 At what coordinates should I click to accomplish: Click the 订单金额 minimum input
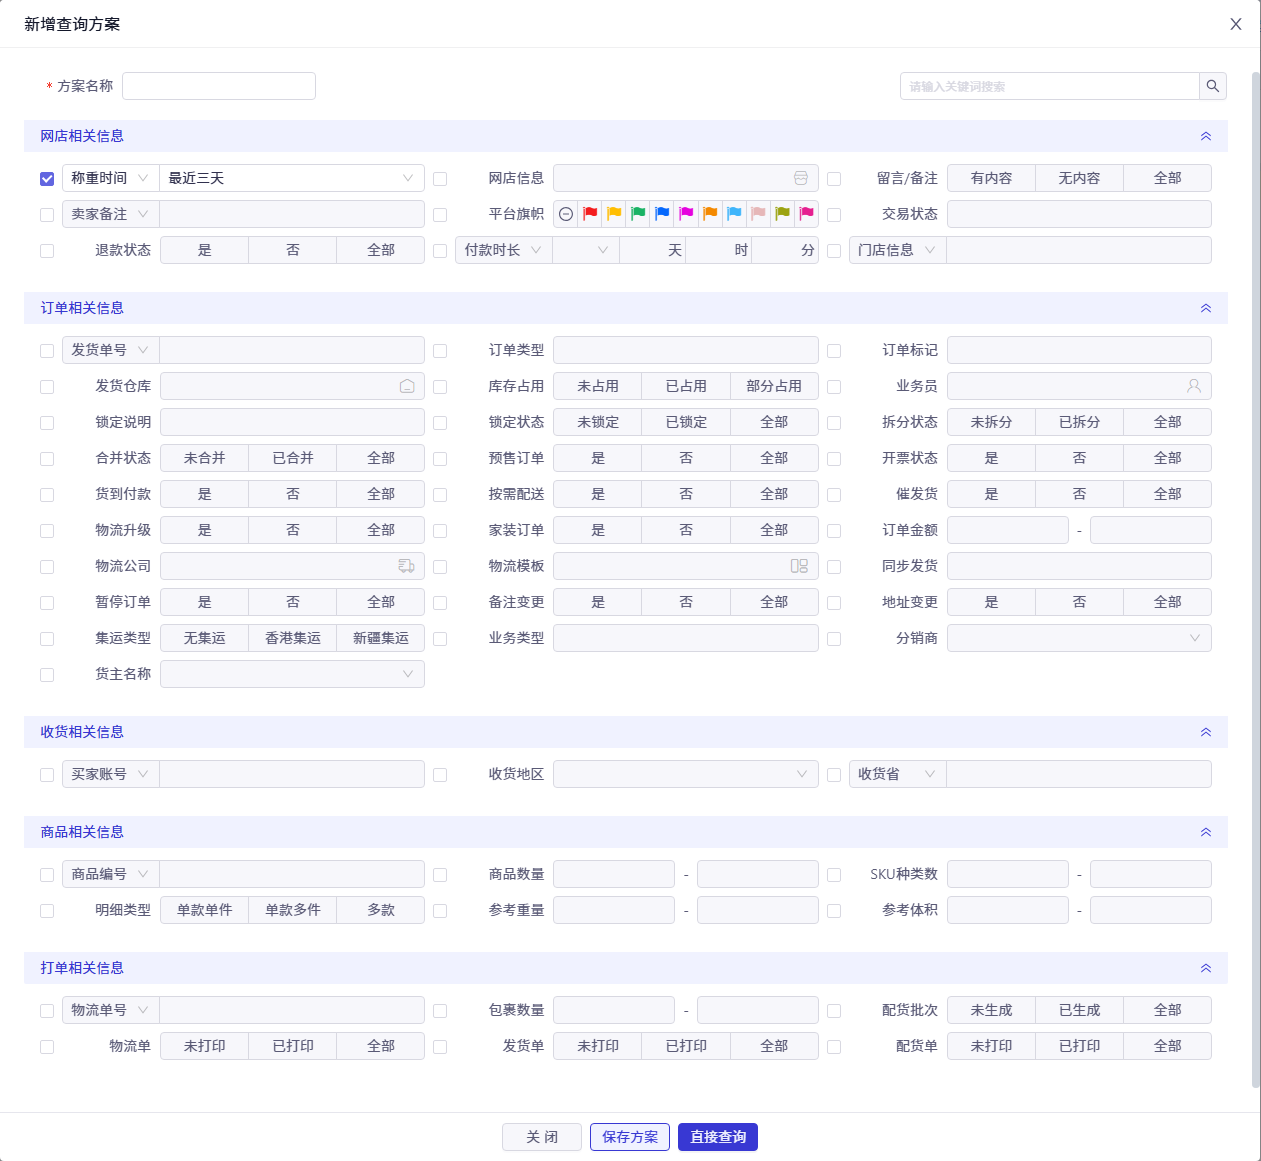pos(1008,530)
